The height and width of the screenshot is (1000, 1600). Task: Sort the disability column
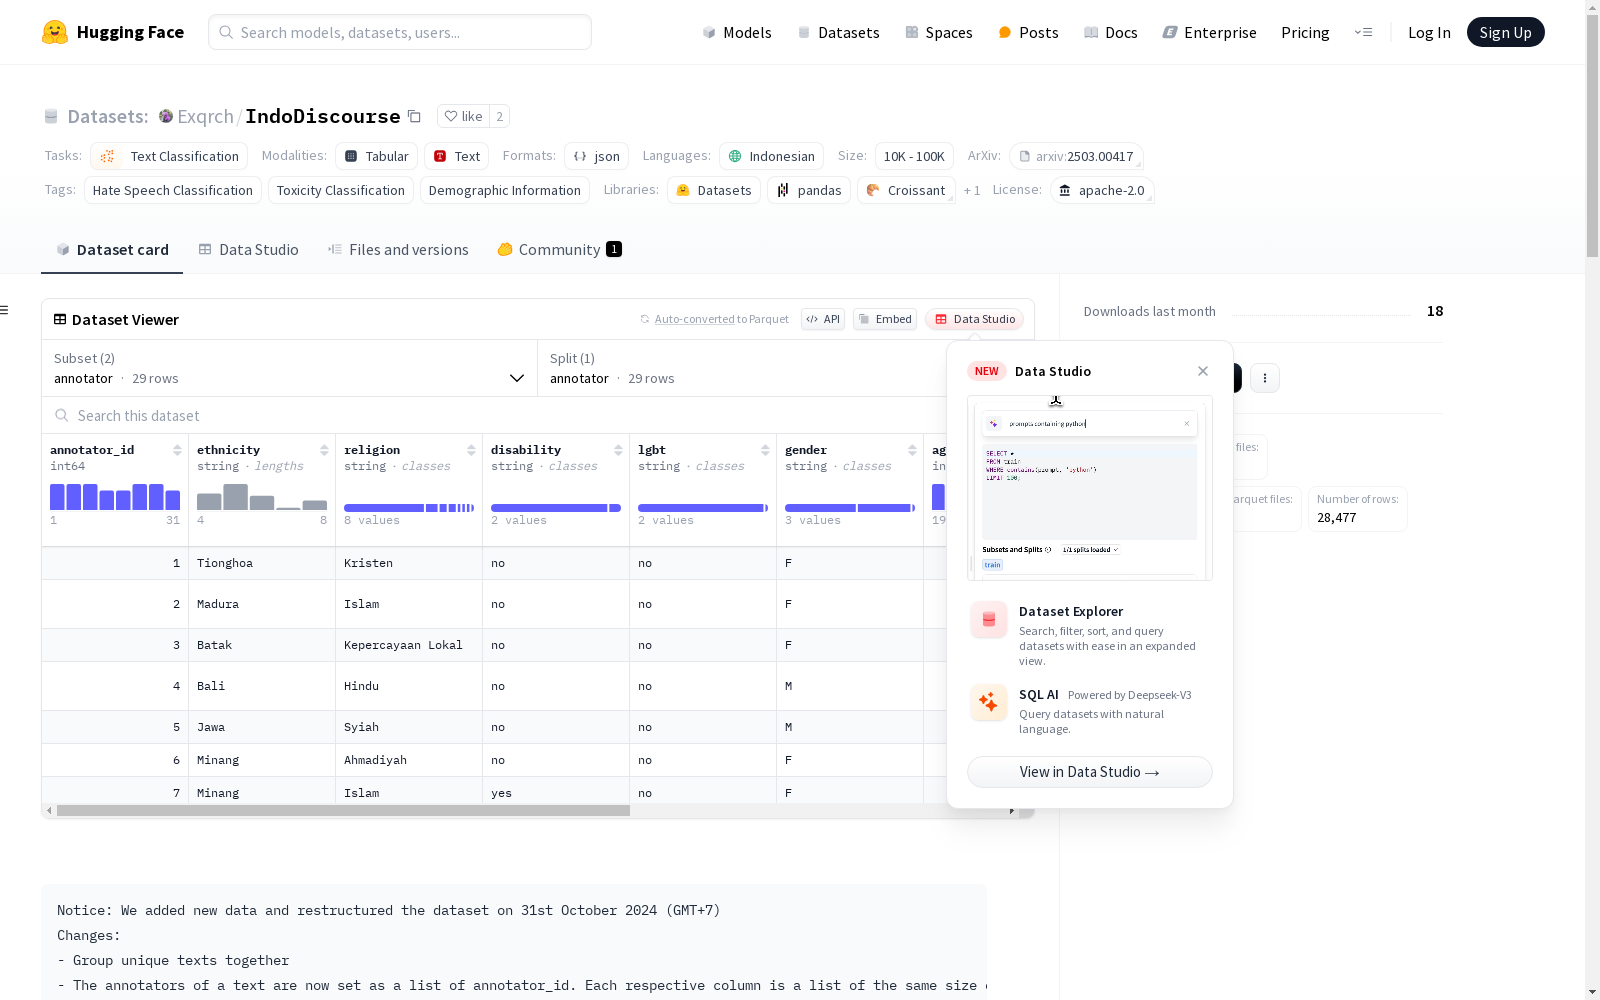618,450
